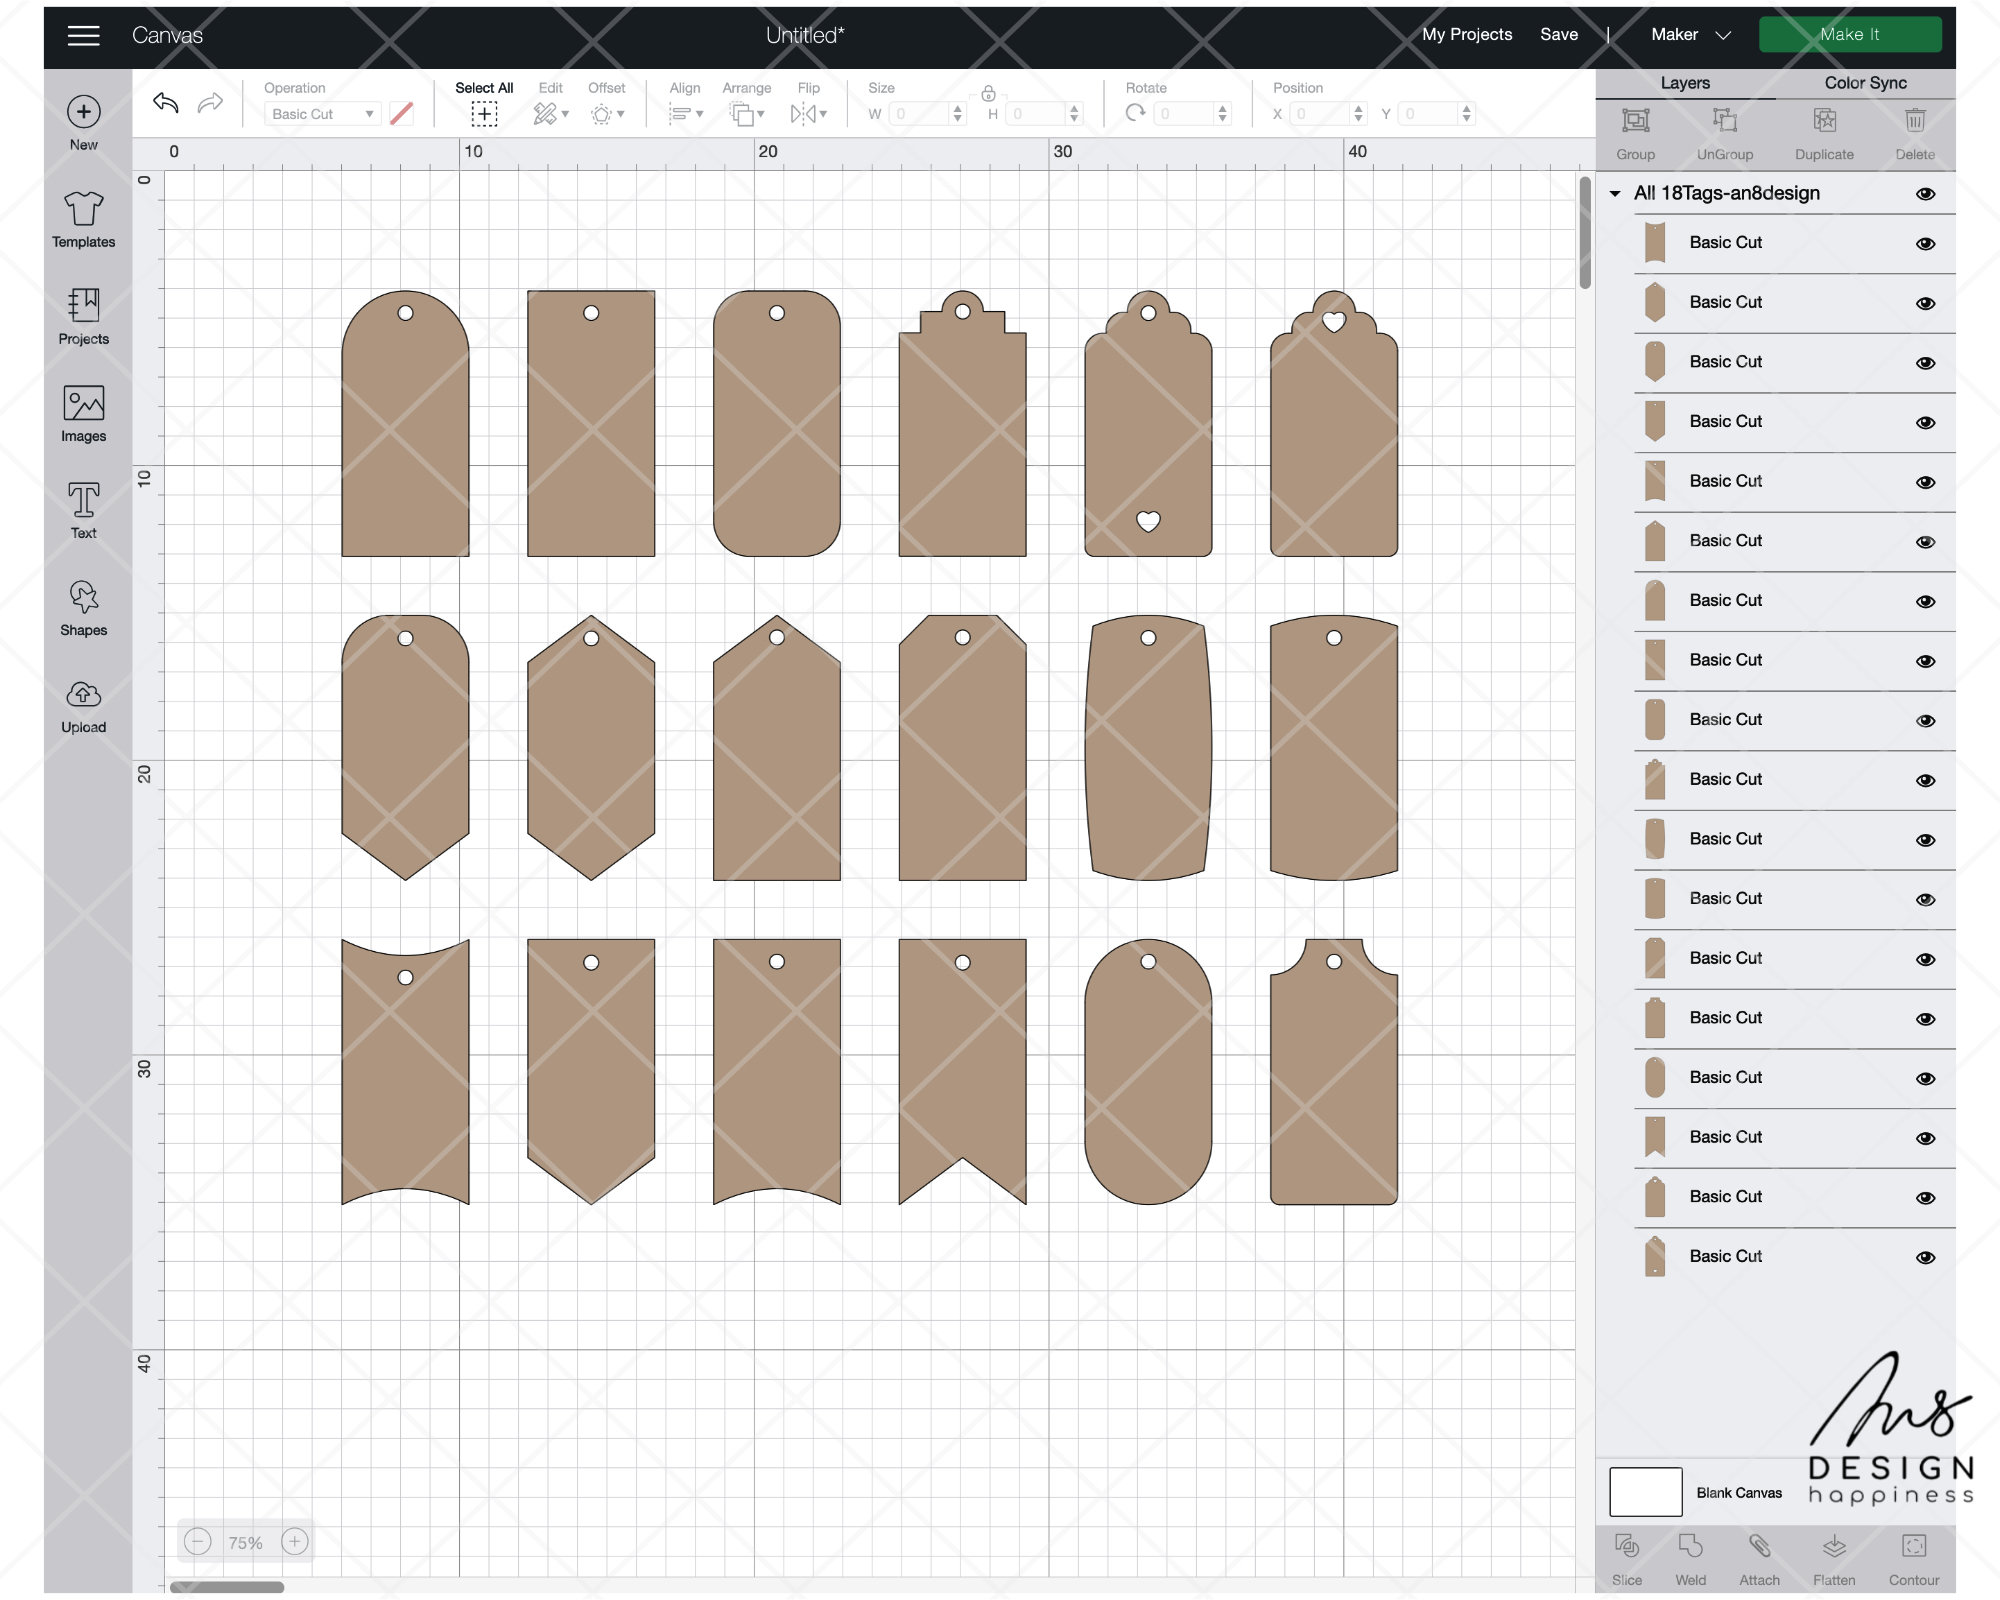
Task: Click the Duplicate icon
Action: coord(1825,121)
